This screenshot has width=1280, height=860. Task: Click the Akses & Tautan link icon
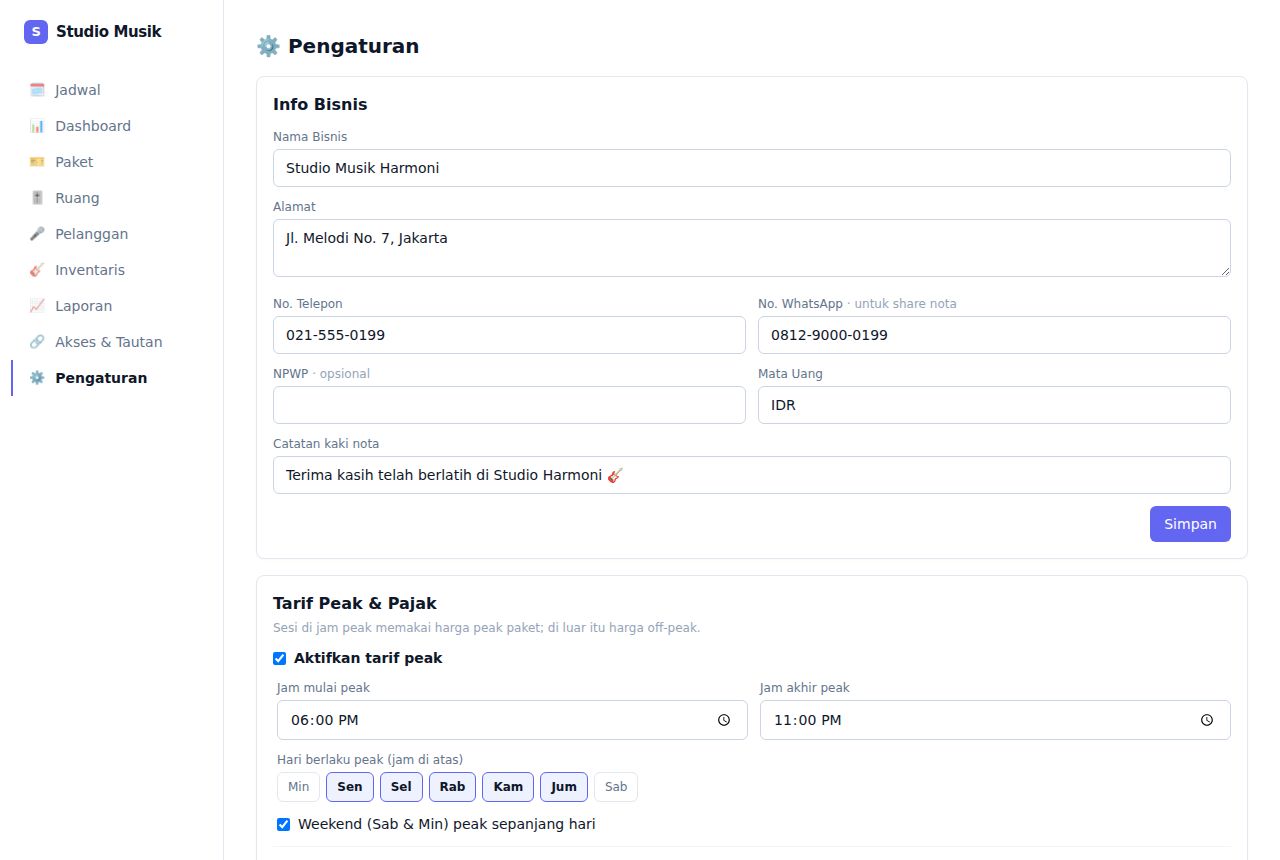37,342
